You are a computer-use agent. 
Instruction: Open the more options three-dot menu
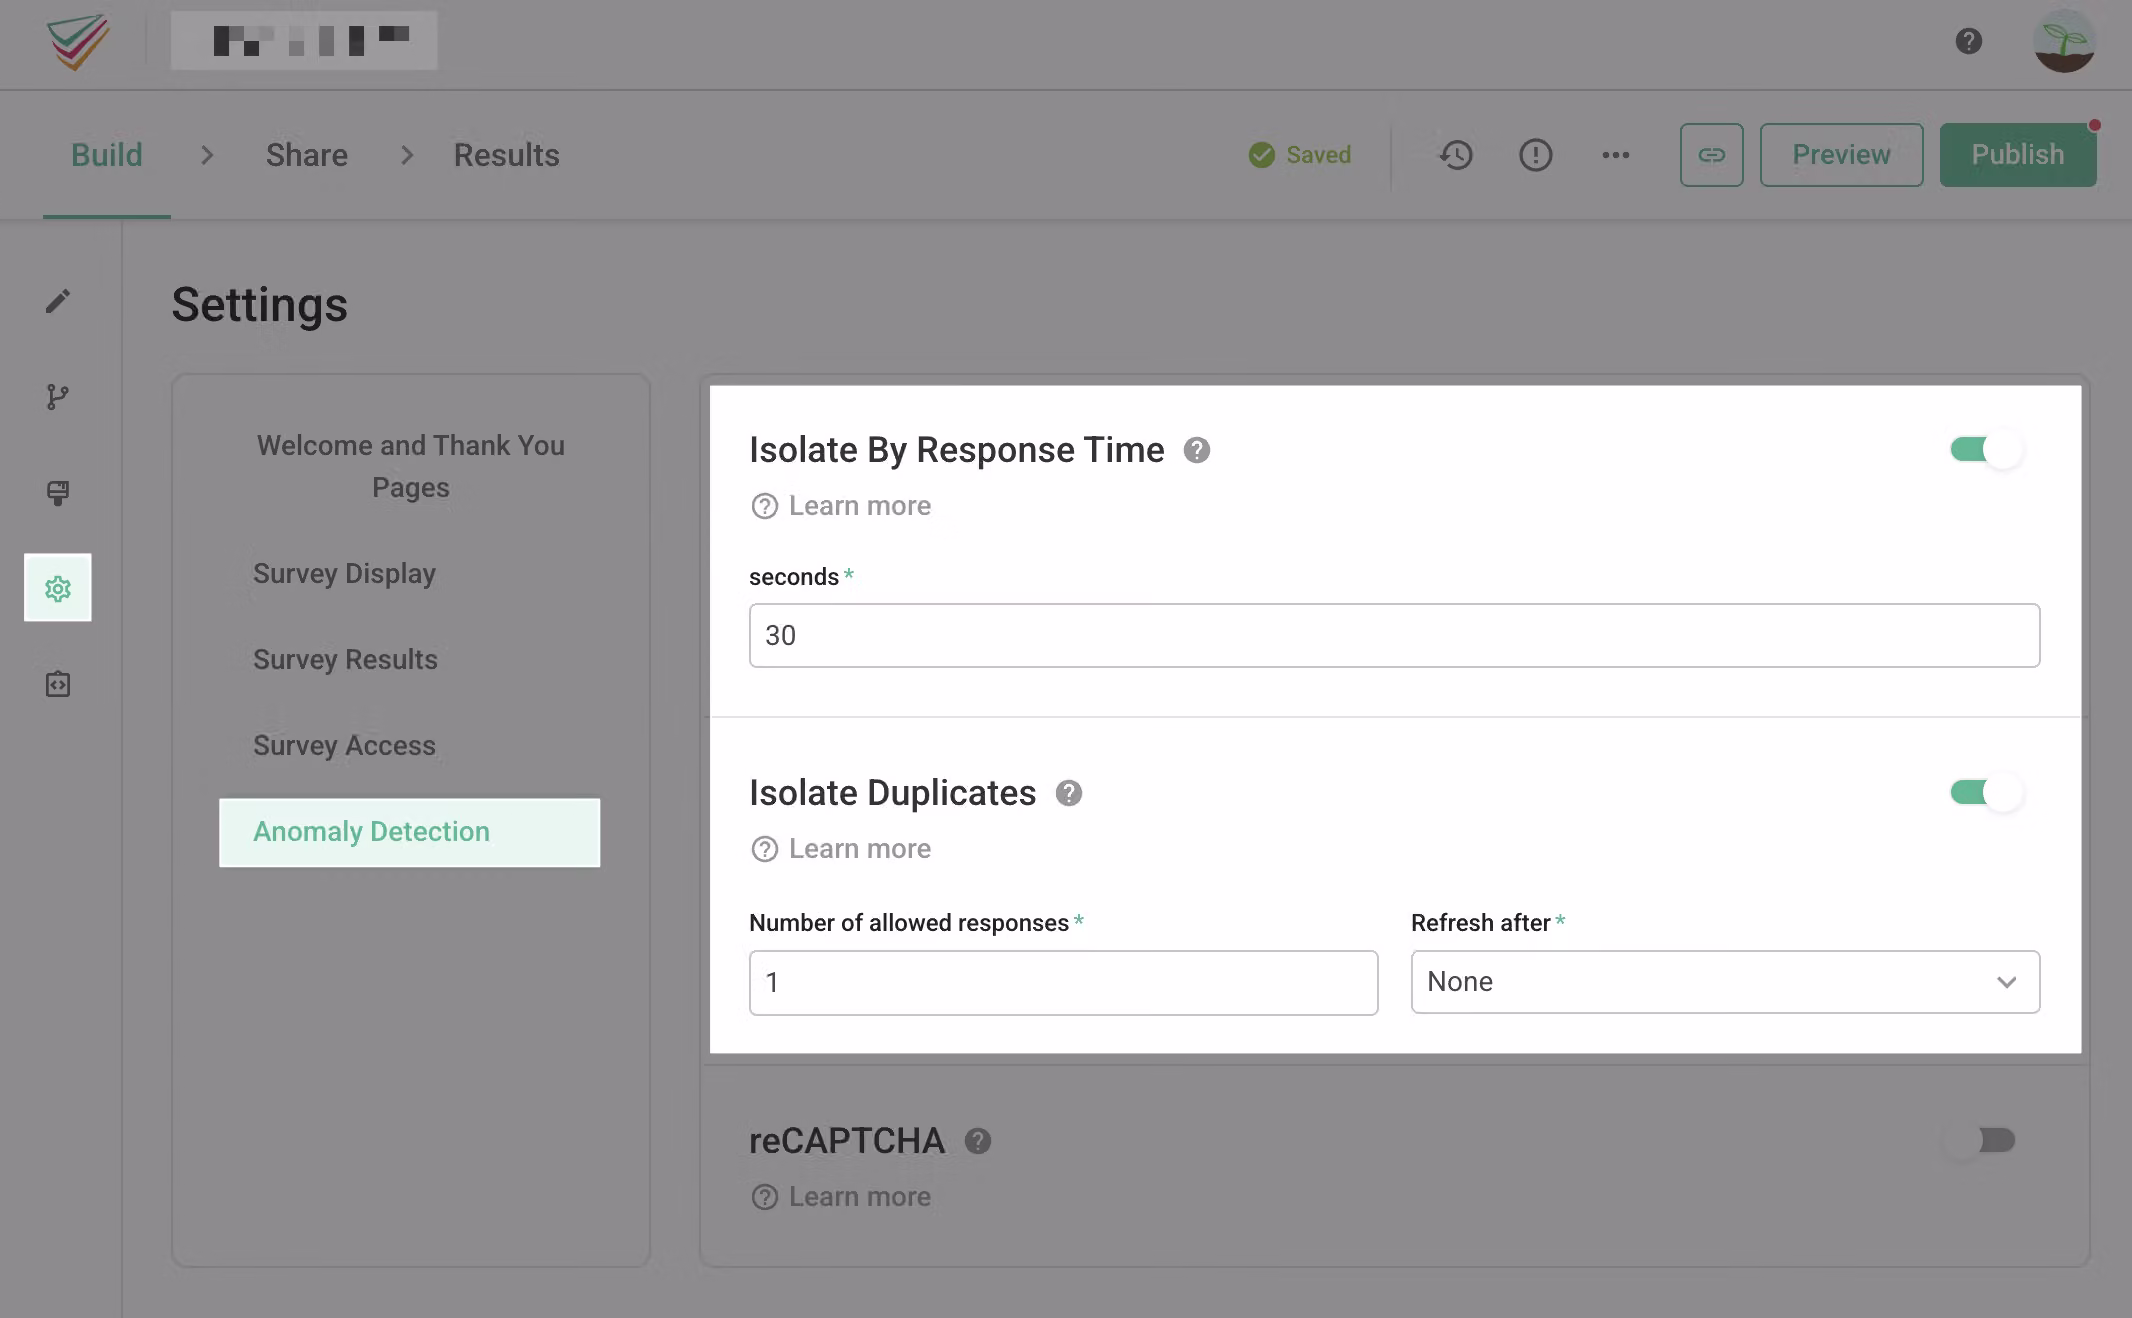click(x=1616, y=155)
